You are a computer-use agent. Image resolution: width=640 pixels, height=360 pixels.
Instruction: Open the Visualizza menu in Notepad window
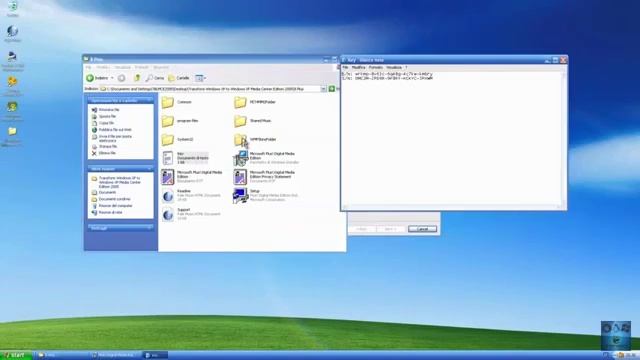tap(394, 67)
